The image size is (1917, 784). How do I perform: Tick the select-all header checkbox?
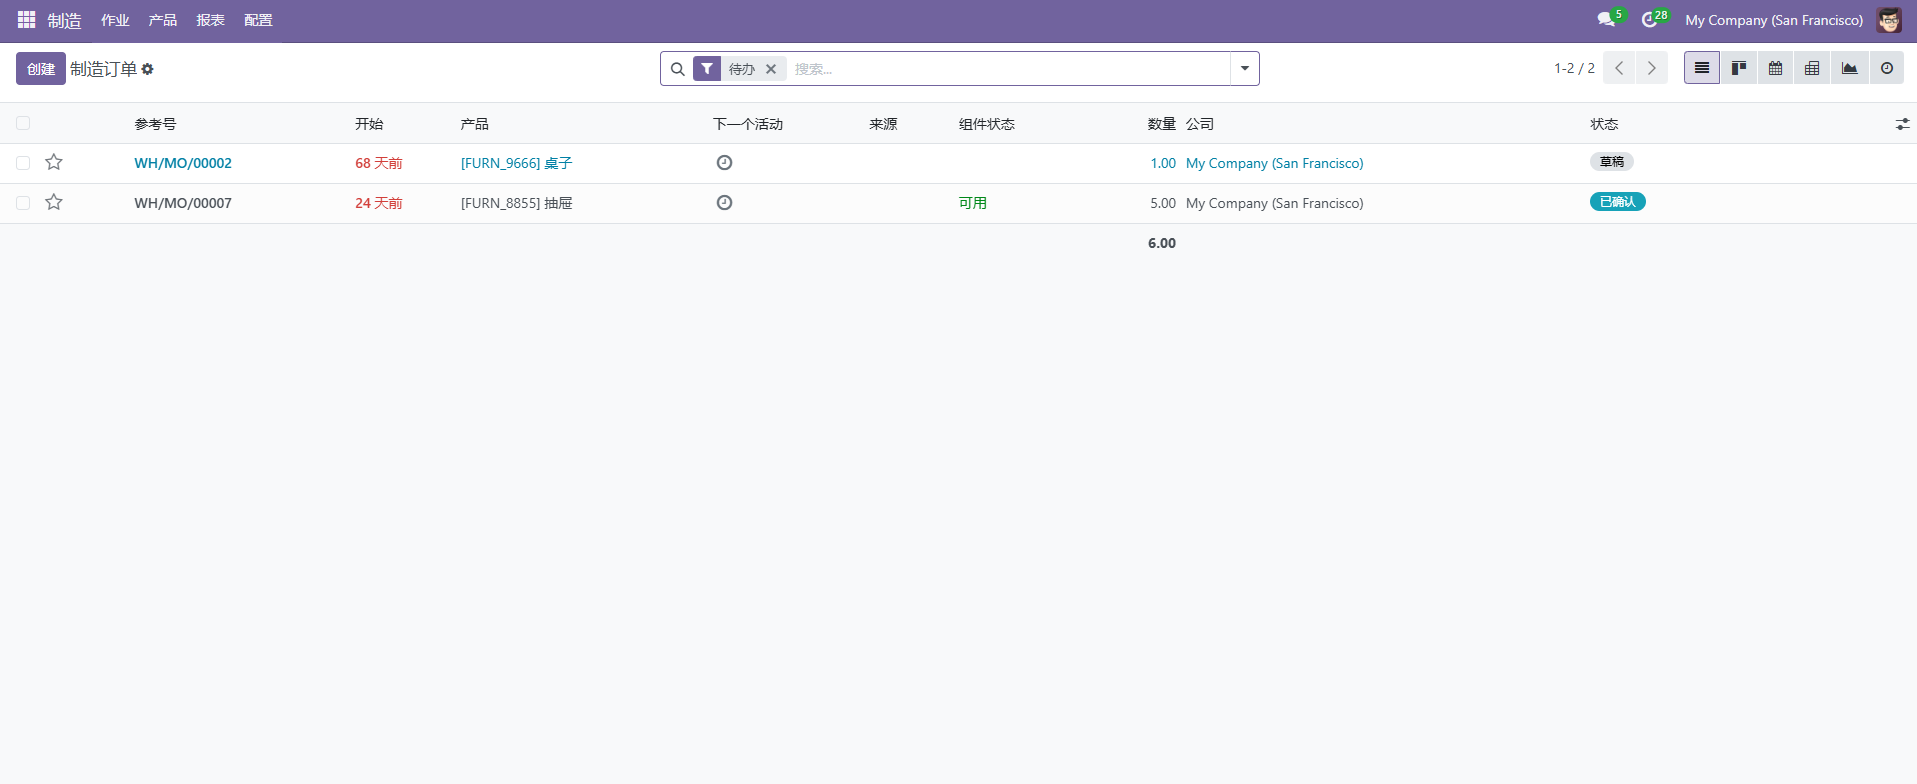click(x=23, y=124)
